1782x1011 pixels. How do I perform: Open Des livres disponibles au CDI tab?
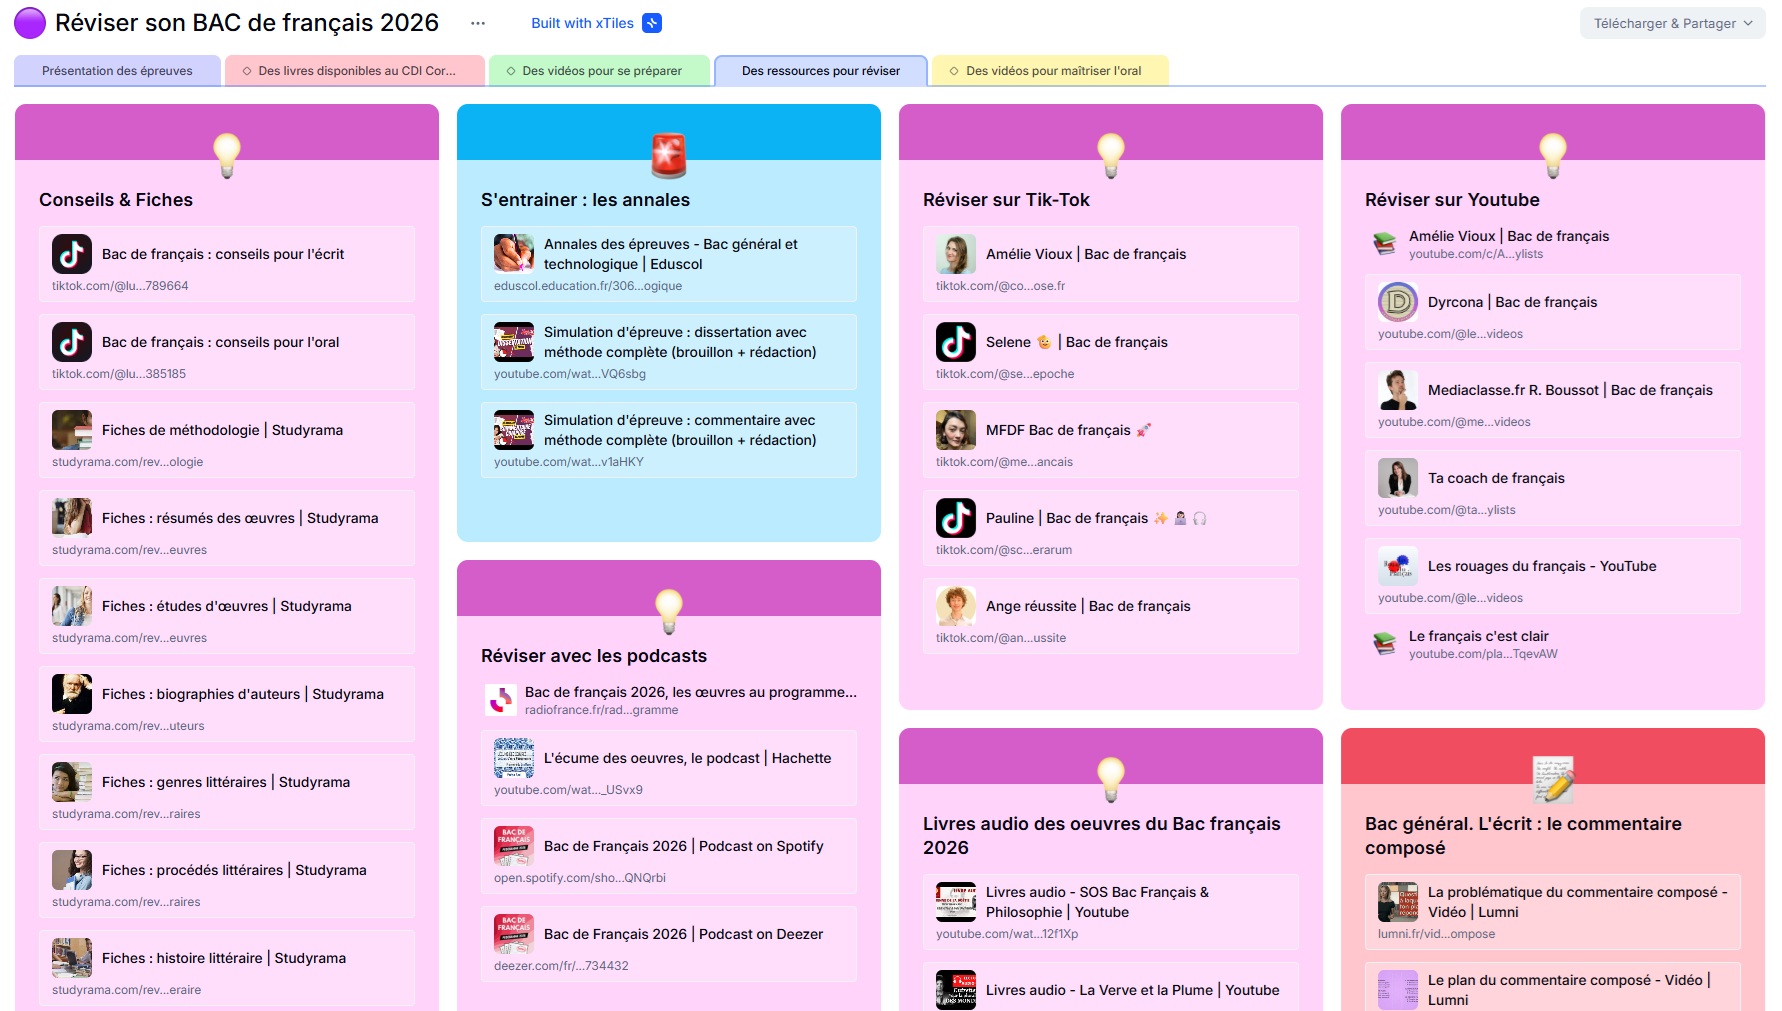pyautogui.click(x=355, y=71)
